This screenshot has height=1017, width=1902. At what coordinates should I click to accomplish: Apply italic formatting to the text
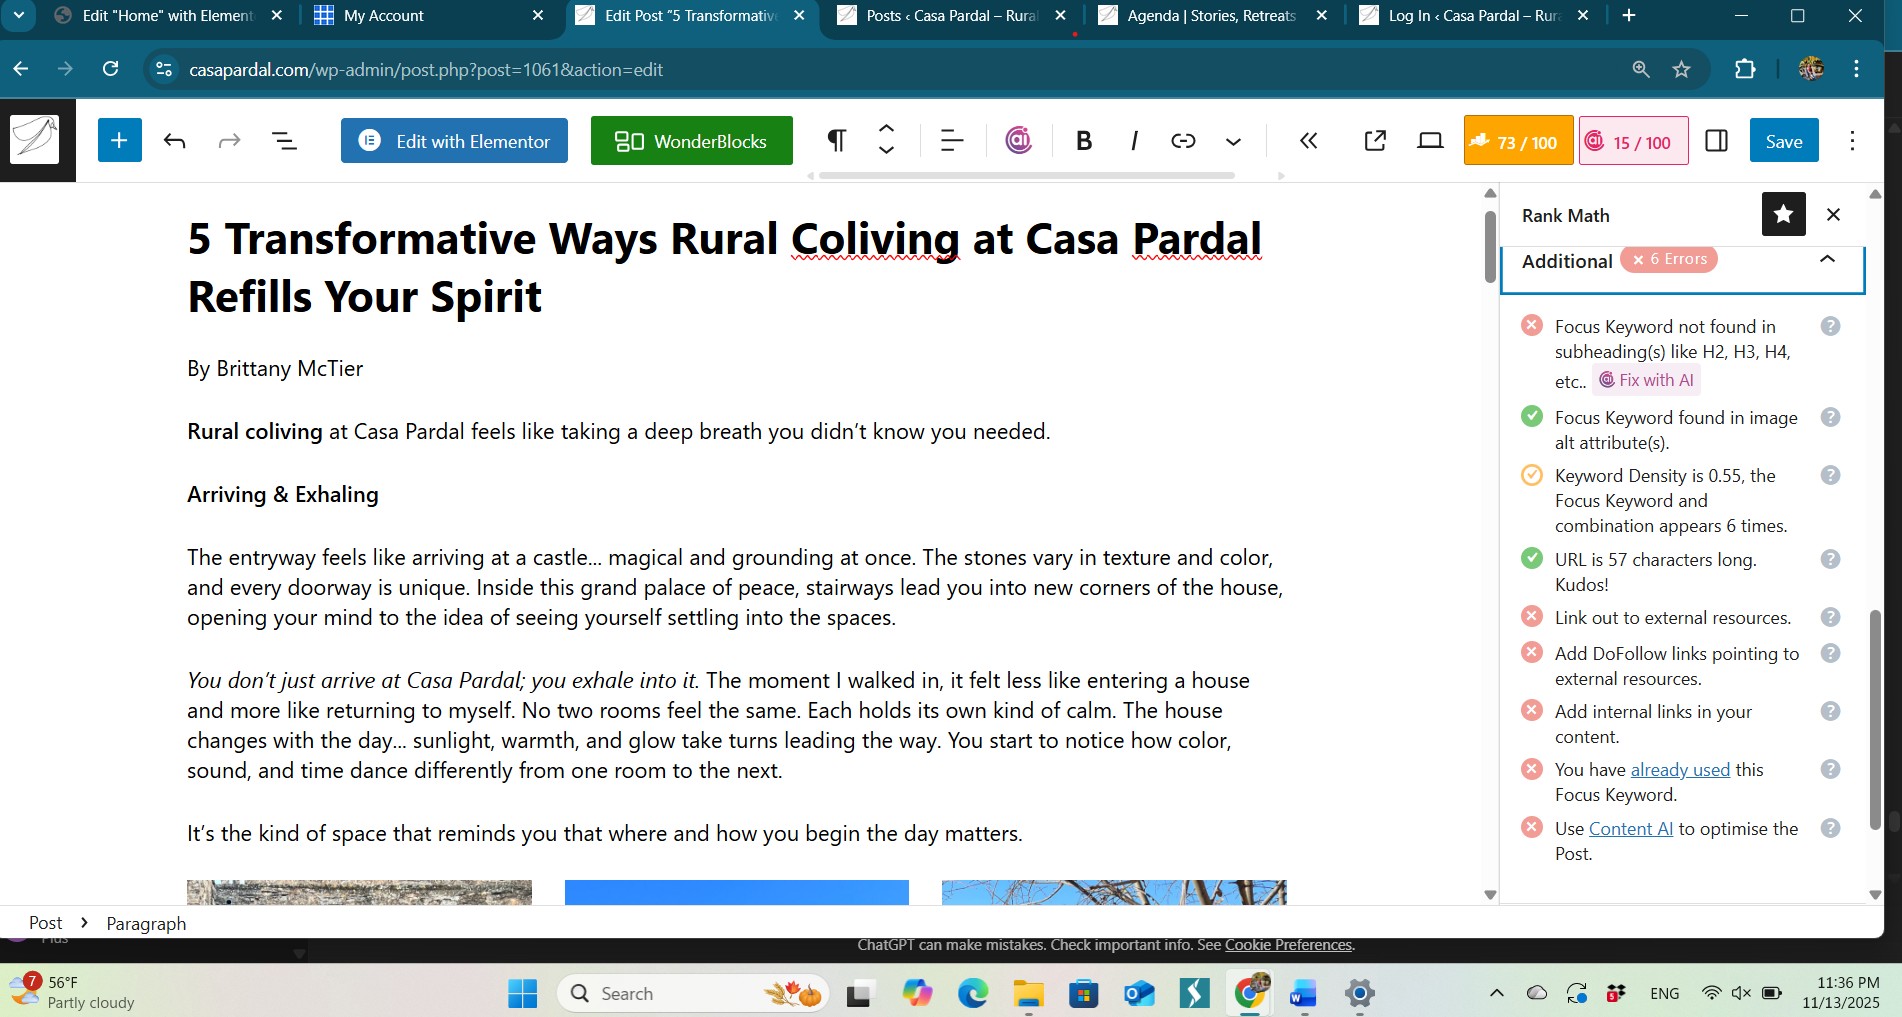click(1133, 141)
